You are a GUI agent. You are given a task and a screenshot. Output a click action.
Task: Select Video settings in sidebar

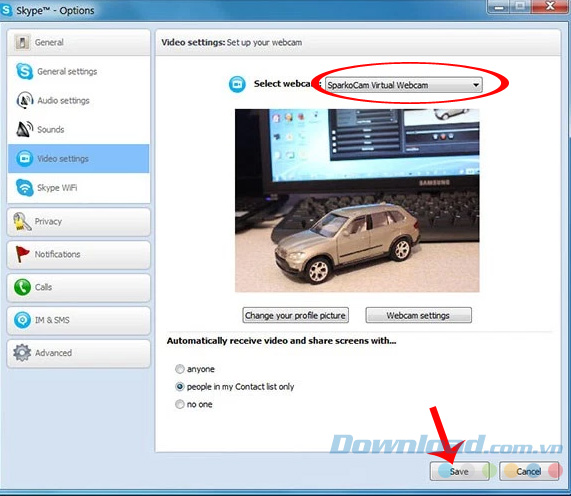pyautogui.click(x=78, y=158)
